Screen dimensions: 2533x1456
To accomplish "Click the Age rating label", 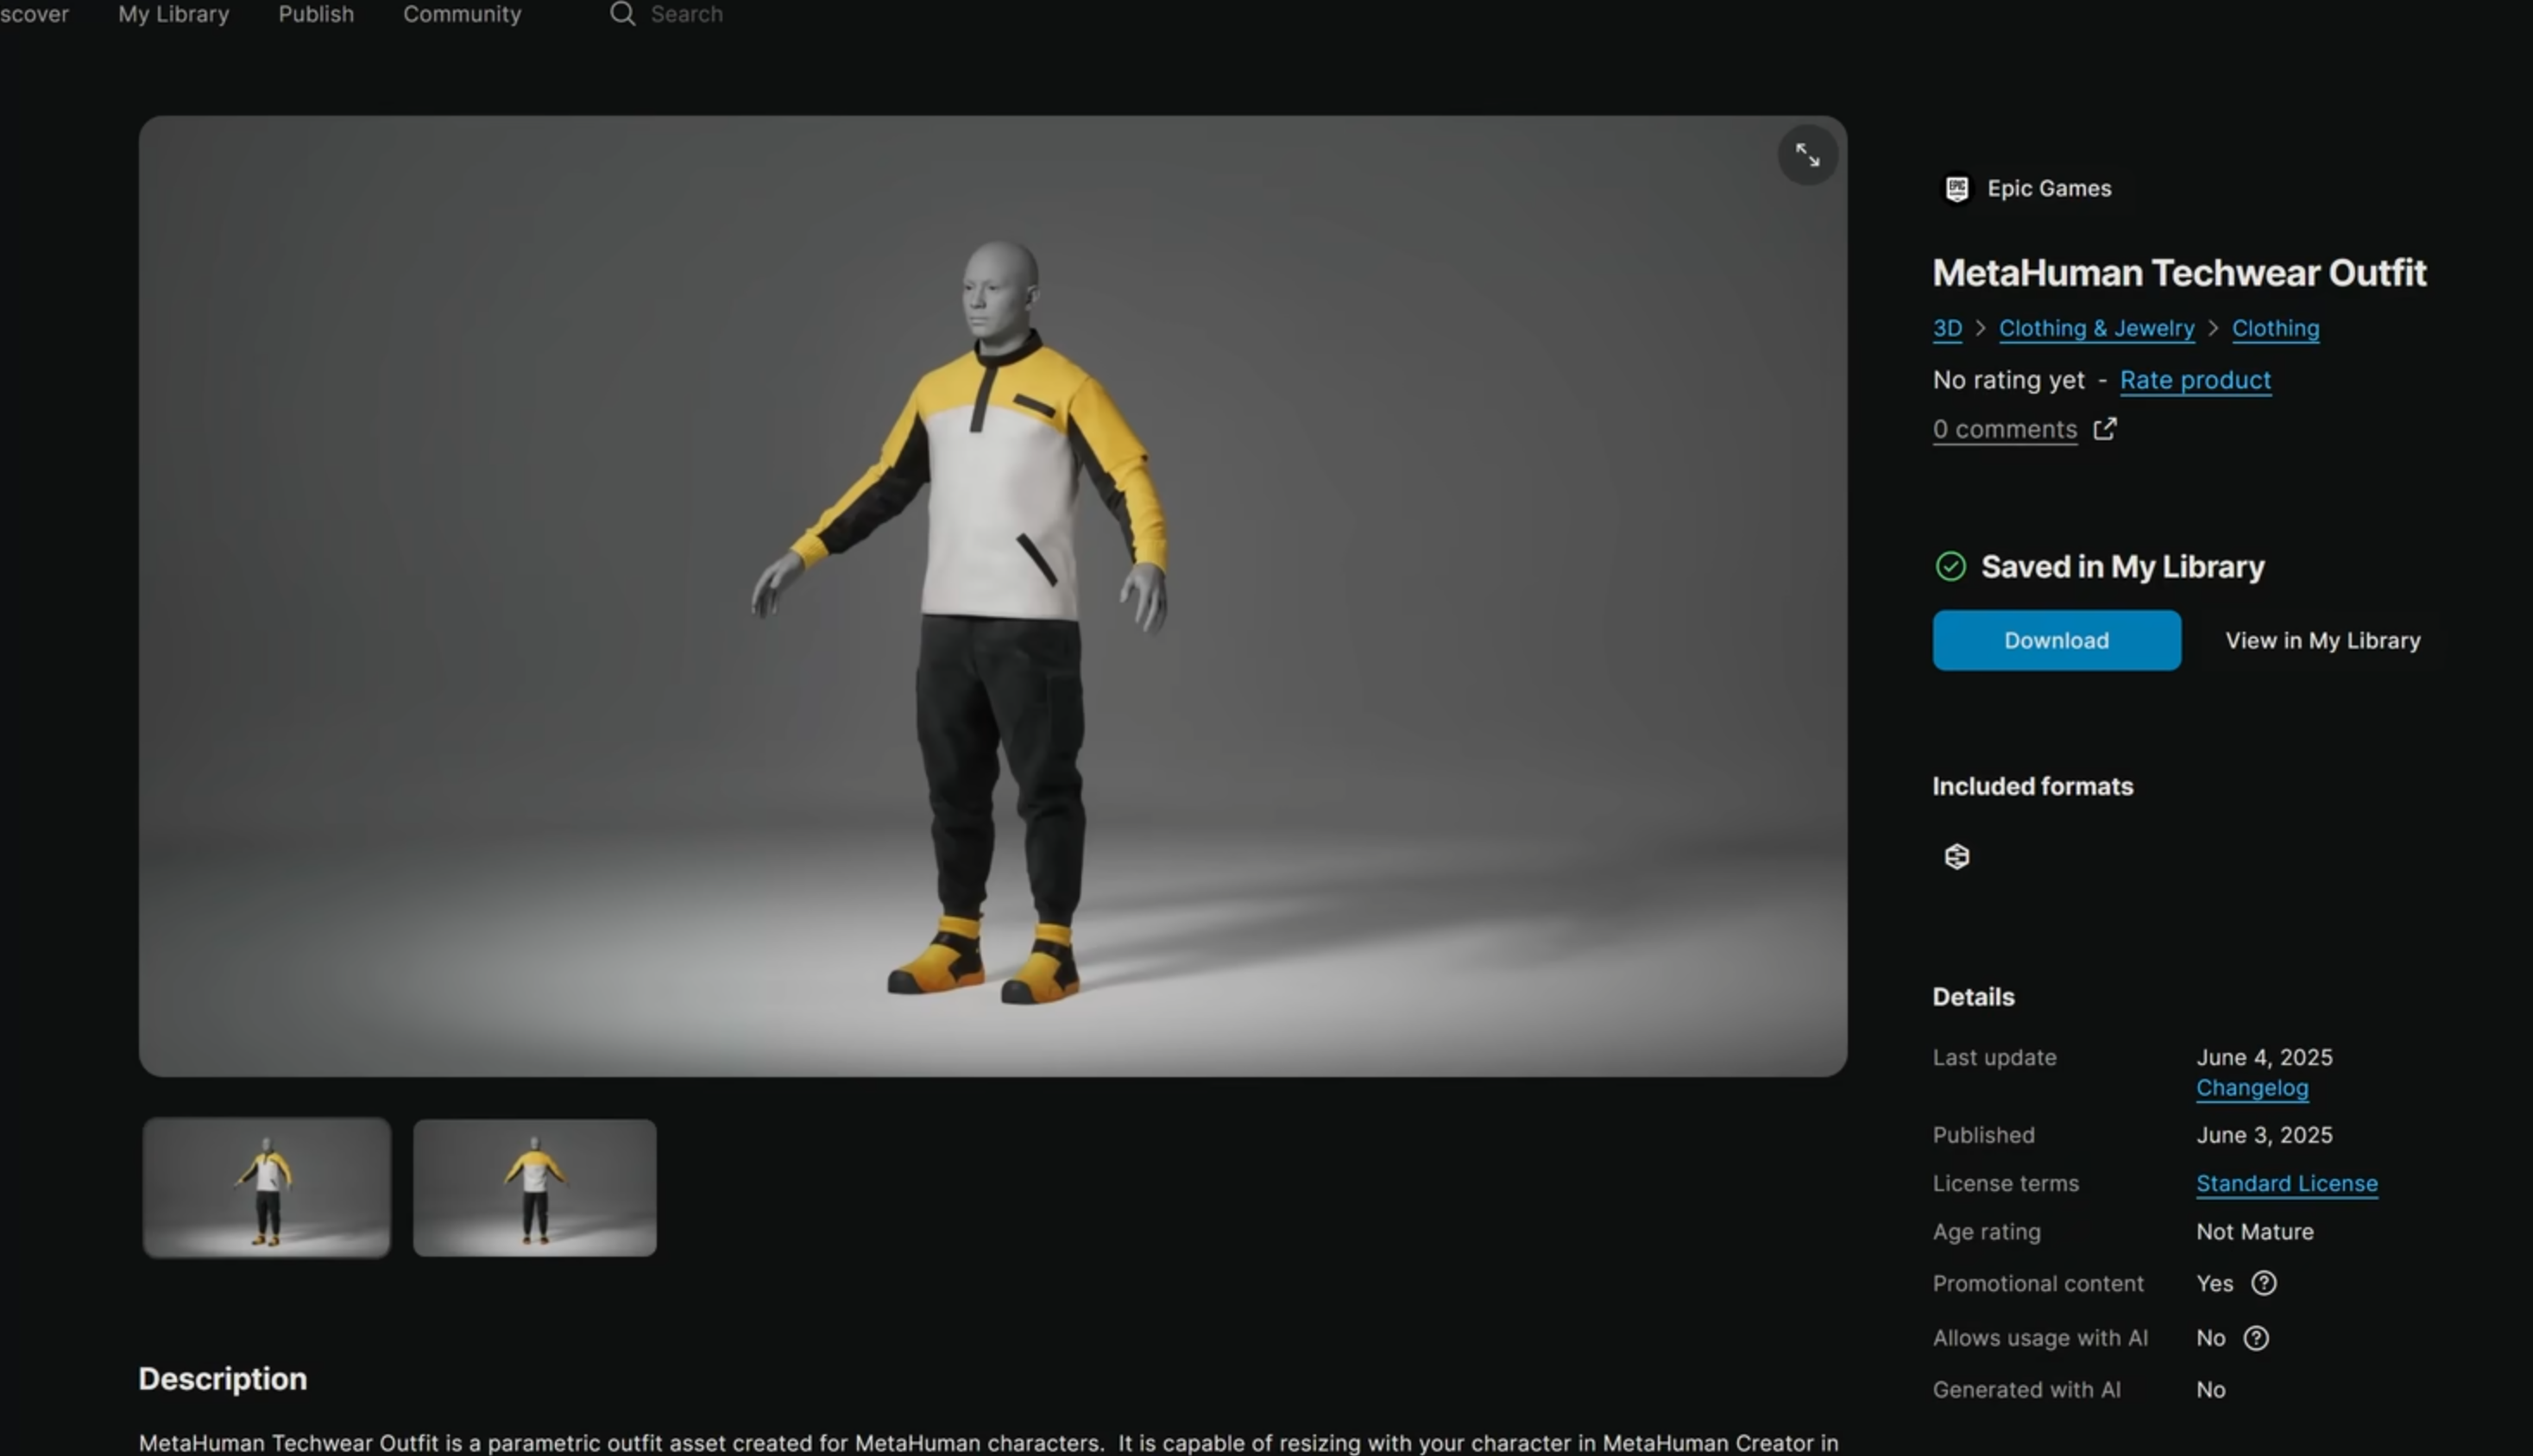I will click(x=1986, y=1232).
